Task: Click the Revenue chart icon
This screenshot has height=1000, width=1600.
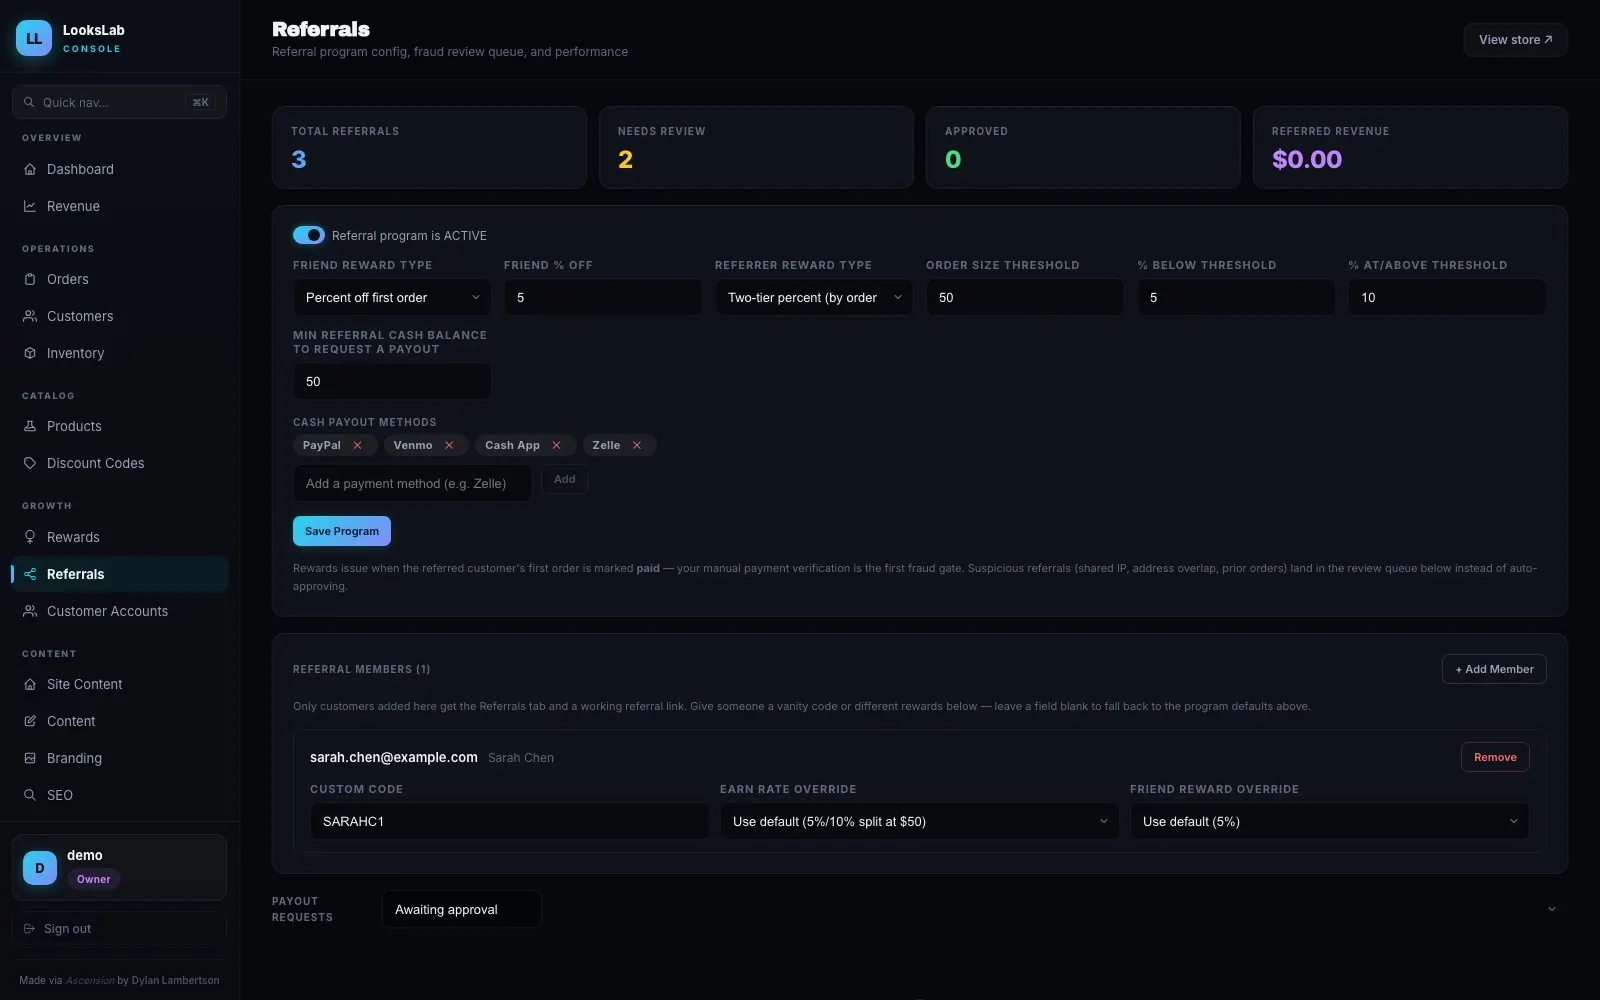Action: point(30,206)
